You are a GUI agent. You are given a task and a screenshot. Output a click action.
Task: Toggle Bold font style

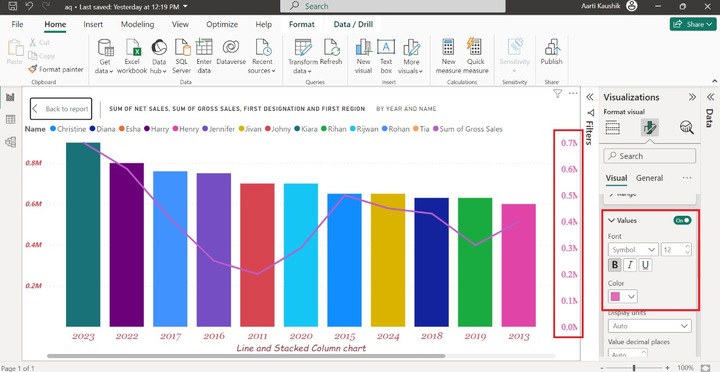click(x=615, y=265)
